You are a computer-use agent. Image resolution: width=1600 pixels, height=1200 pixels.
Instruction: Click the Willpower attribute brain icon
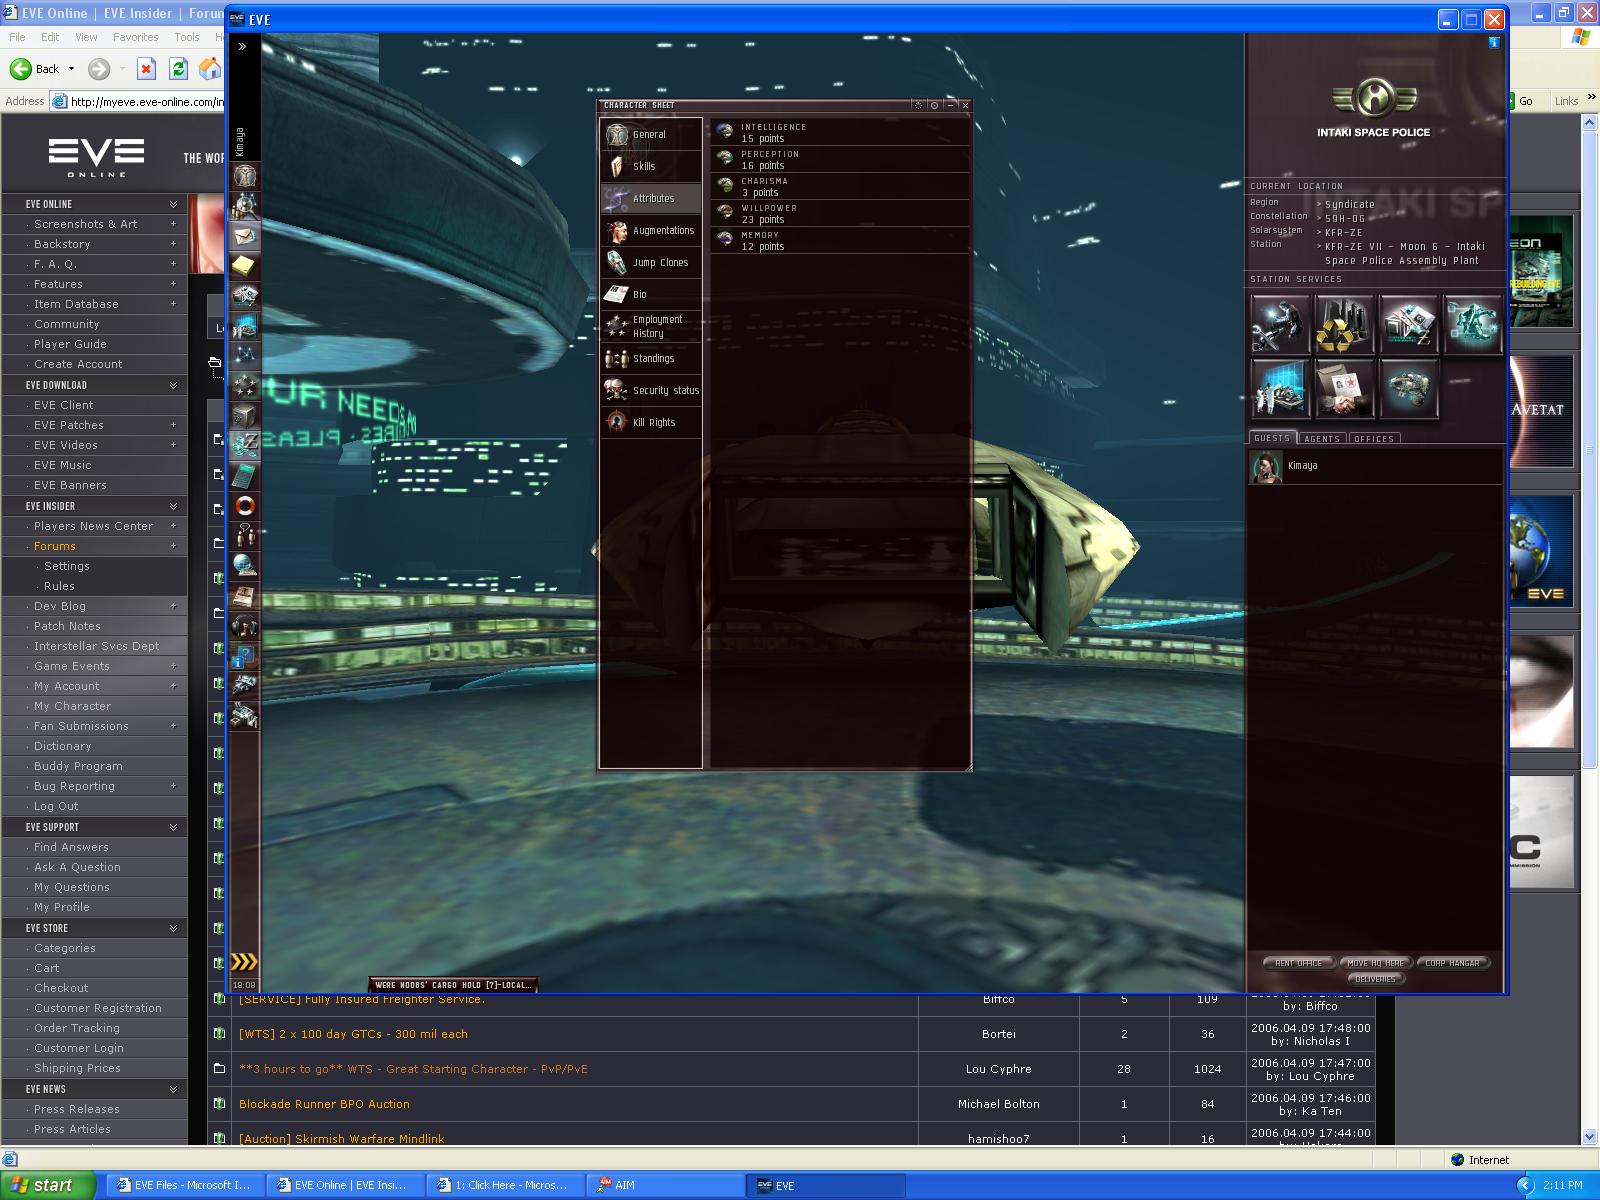coord(725,213)
